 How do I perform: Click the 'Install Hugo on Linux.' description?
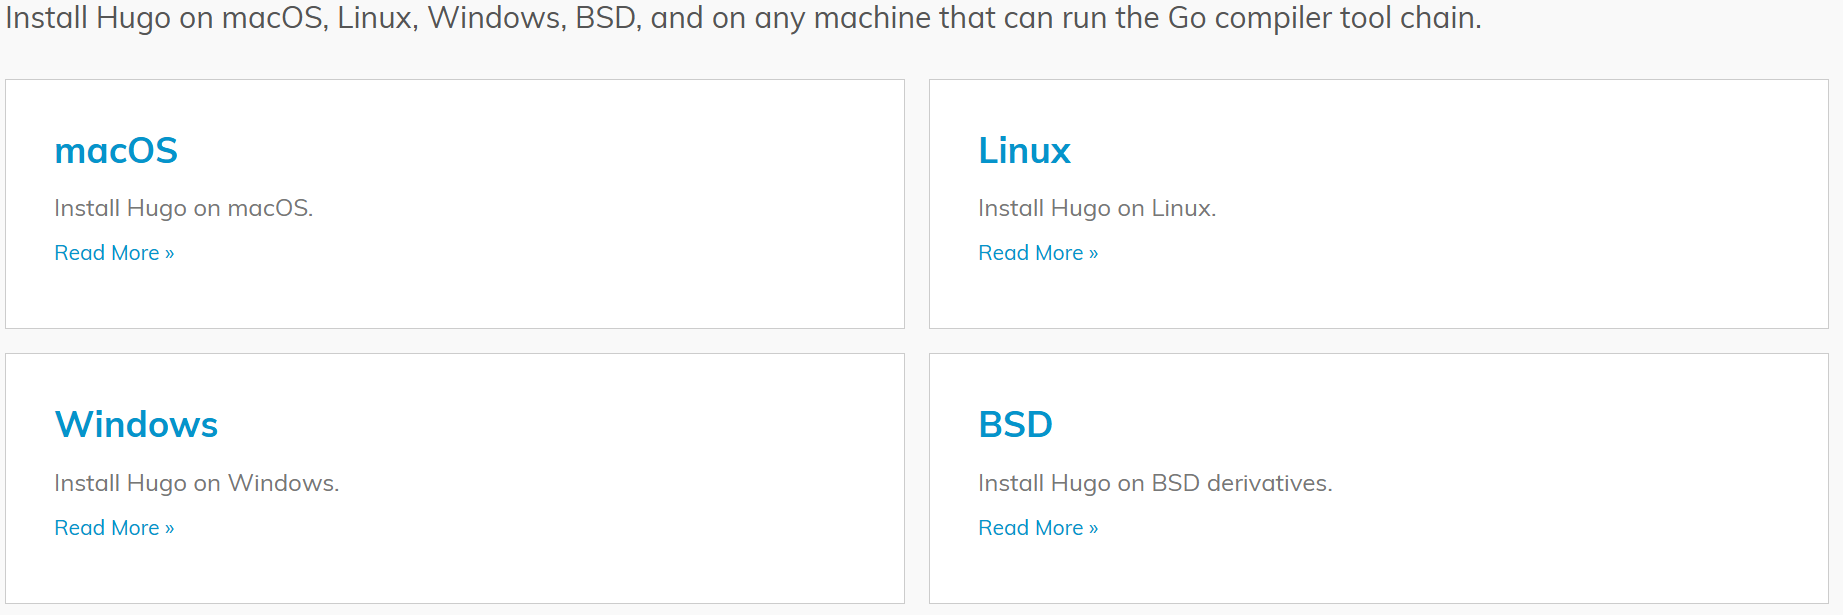[1097, 208]
